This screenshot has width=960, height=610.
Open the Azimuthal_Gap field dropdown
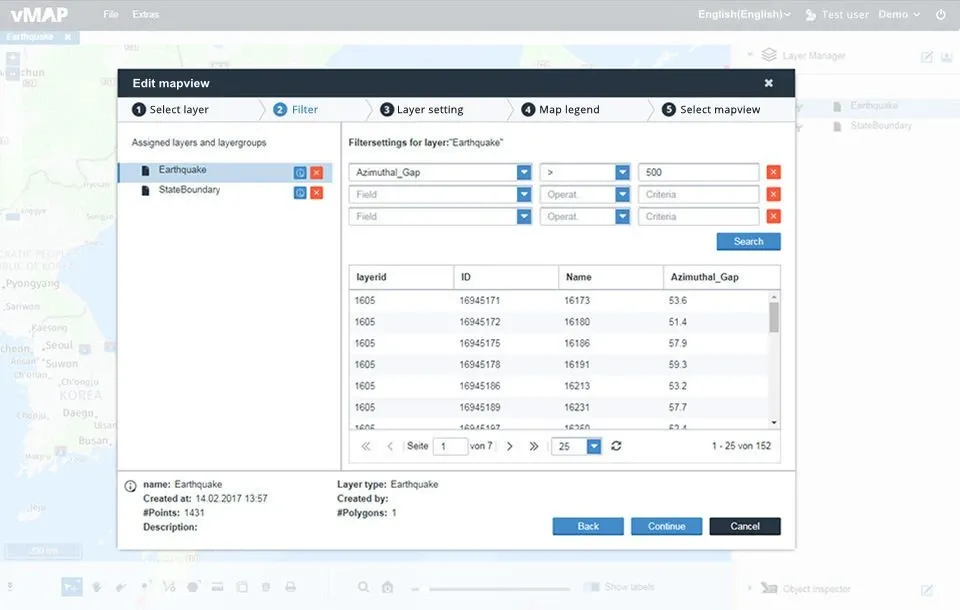(x=523, y=172)
